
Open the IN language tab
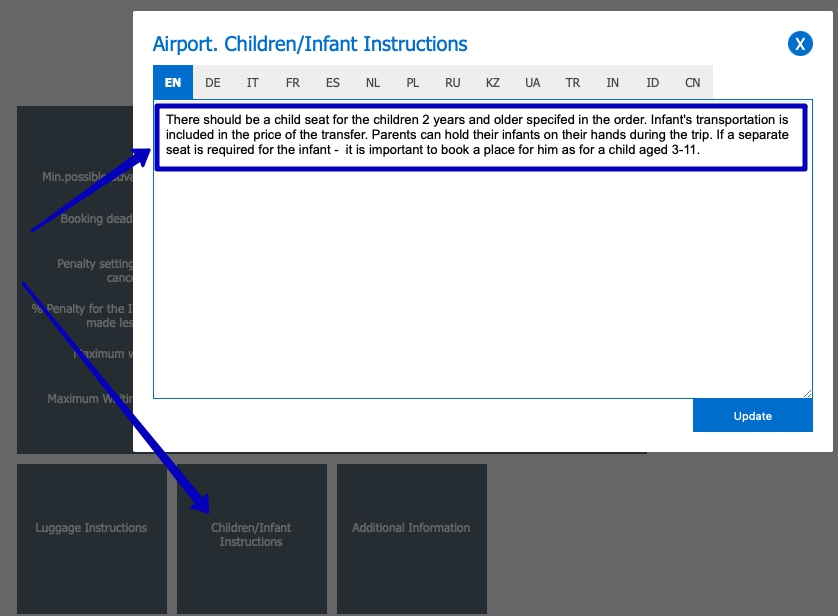tap(612, 82)
